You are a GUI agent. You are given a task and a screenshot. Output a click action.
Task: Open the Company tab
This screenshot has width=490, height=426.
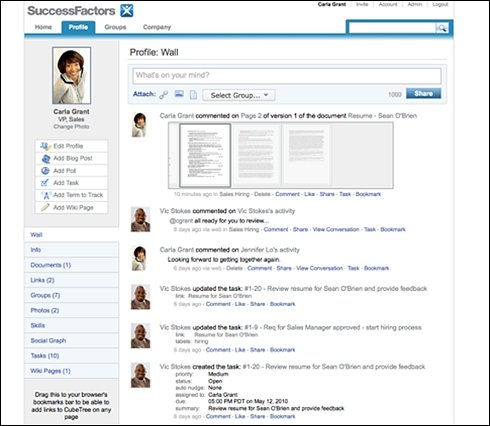(x=157, y=27)
